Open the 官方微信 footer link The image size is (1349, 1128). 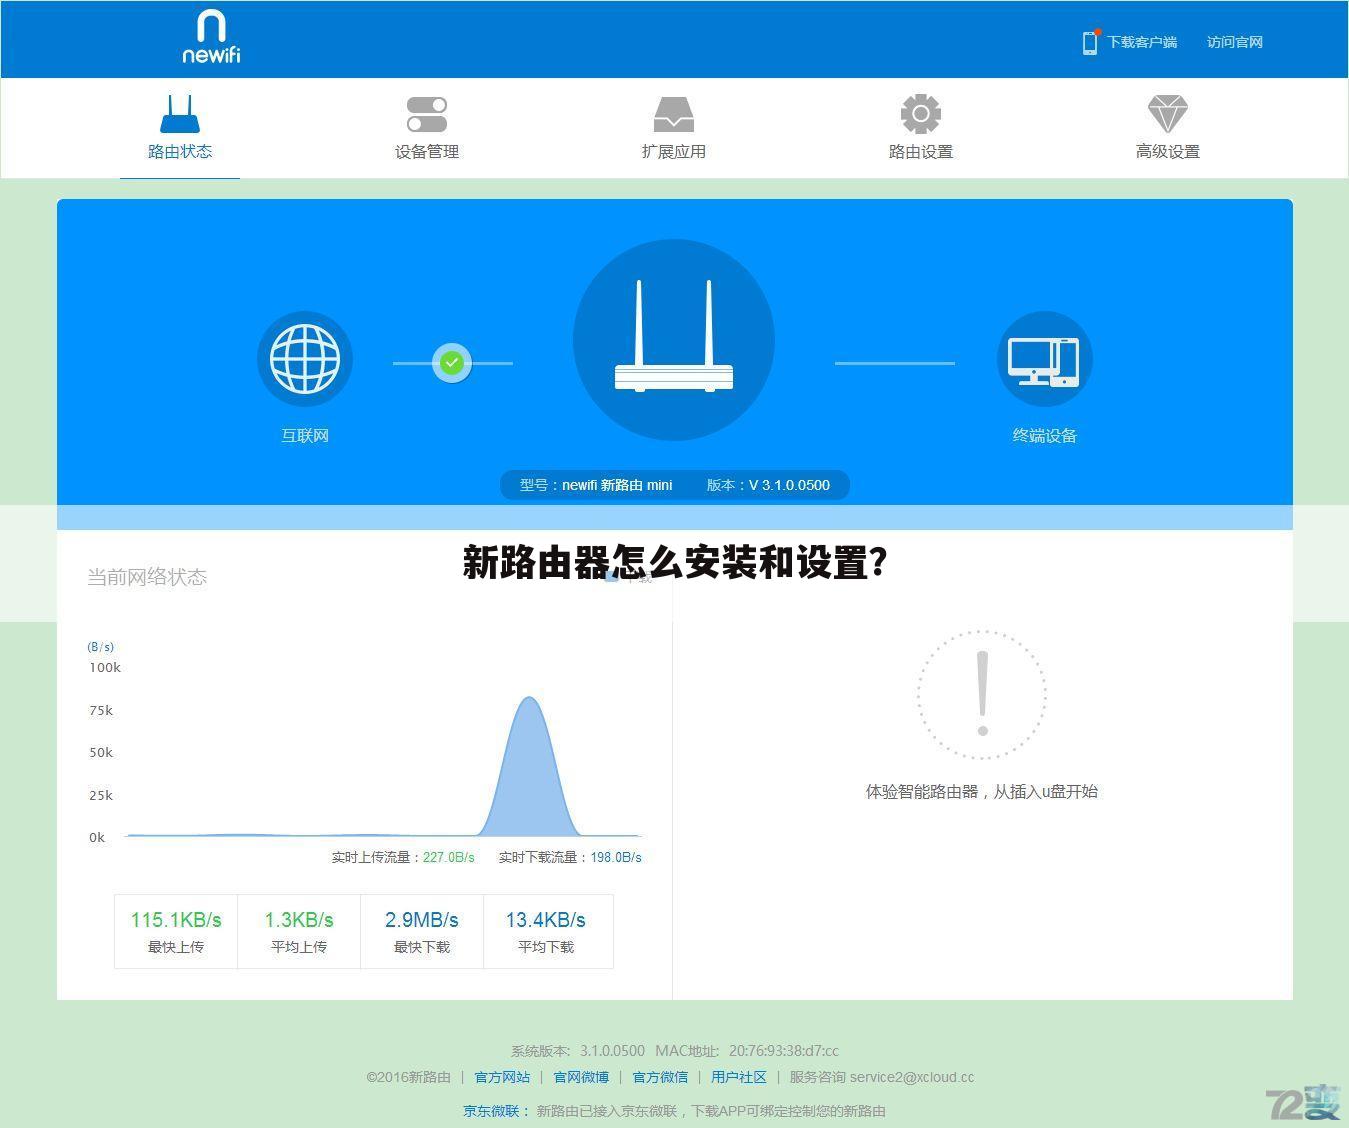(x=660, y=1078)
